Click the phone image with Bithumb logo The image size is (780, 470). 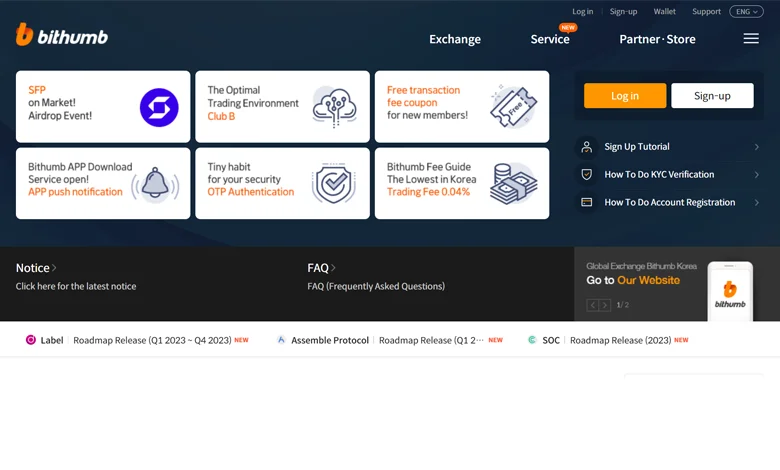click(x=730, y=291)
